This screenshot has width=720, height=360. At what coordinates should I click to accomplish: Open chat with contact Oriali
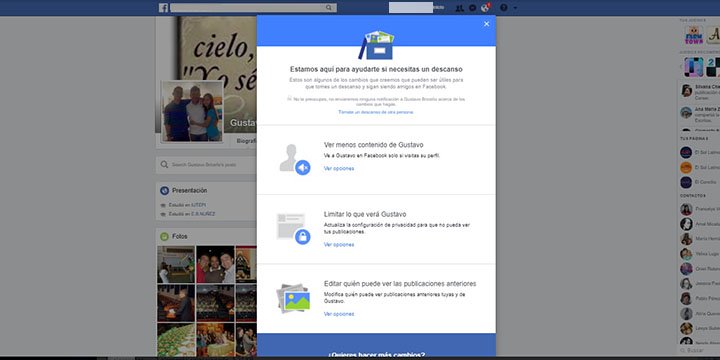[x=699, y=269]
